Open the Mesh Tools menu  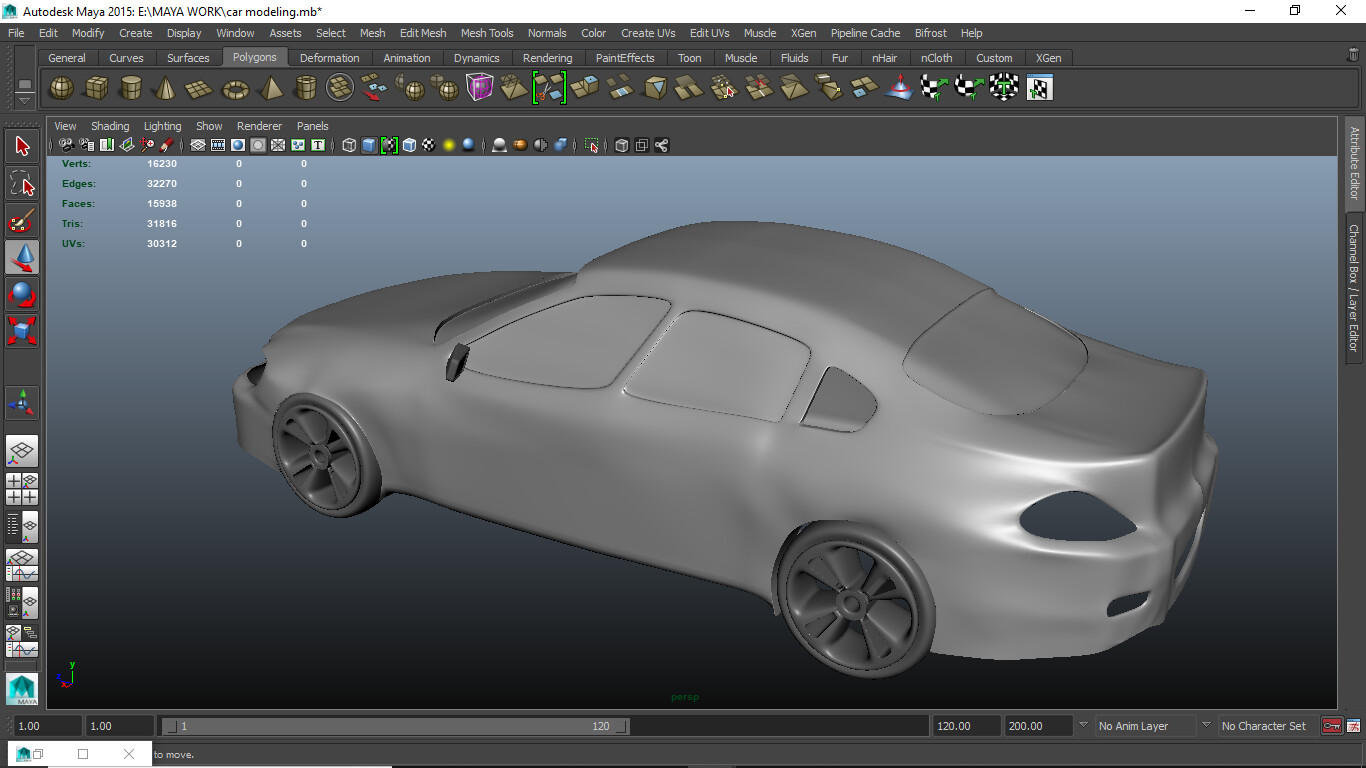pos(486,33)
